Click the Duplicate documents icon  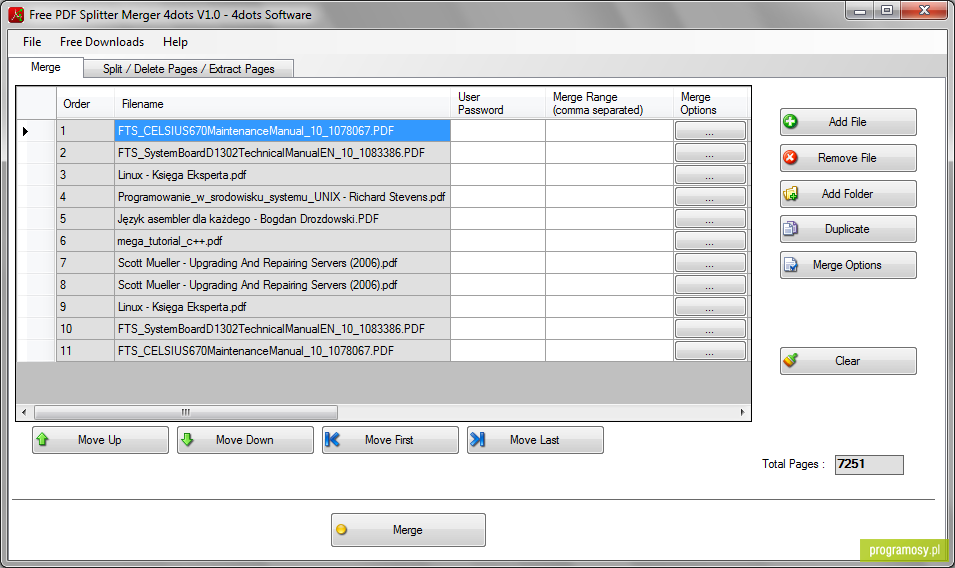pyautogui.click(x=791, y=229)
